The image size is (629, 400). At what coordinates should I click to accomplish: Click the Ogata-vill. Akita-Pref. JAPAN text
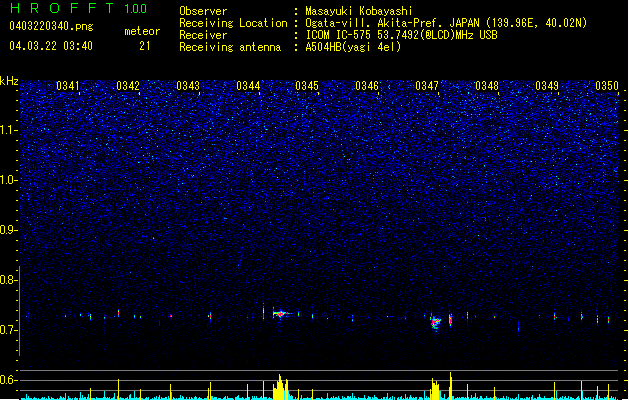(392, 23)
